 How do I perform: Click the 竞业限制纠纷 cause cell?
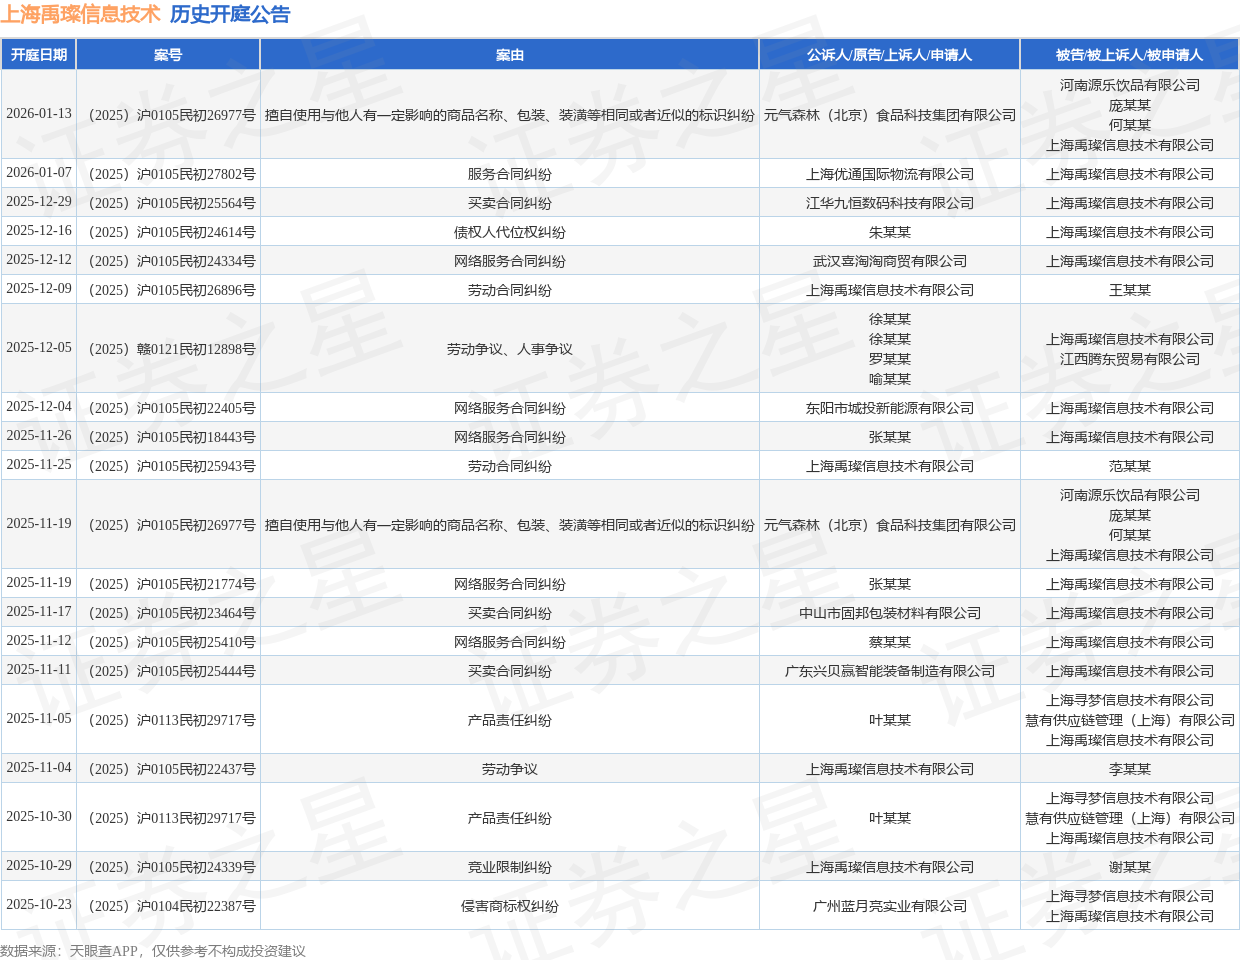click(x=510, y=867)
